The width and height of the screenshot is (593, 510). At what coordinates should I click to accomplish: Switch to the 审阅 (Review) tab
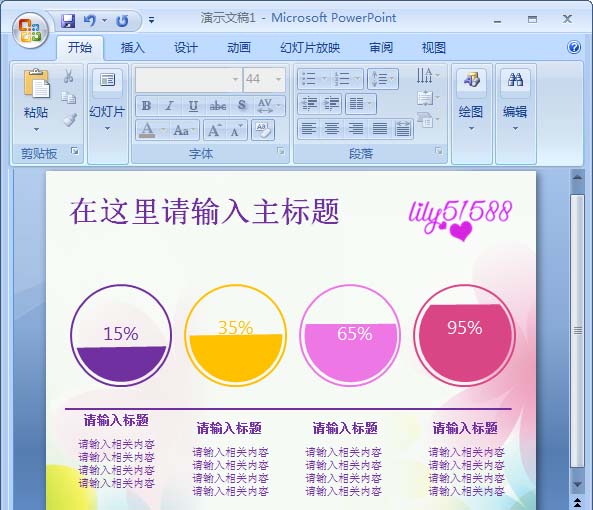381,48
